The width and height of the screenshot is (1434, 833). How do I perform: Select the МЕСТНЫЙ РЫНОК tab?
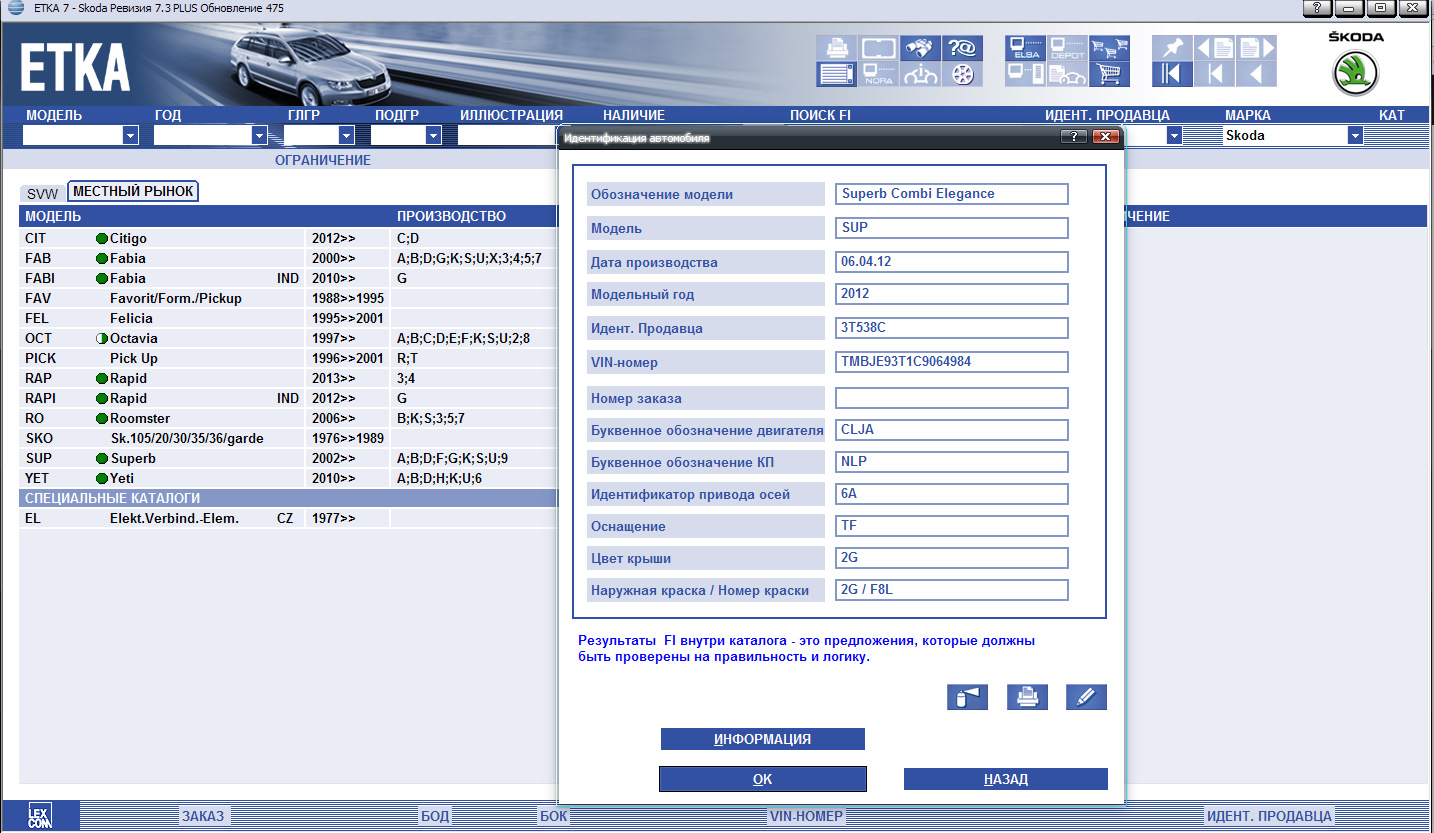click(133, 191)
